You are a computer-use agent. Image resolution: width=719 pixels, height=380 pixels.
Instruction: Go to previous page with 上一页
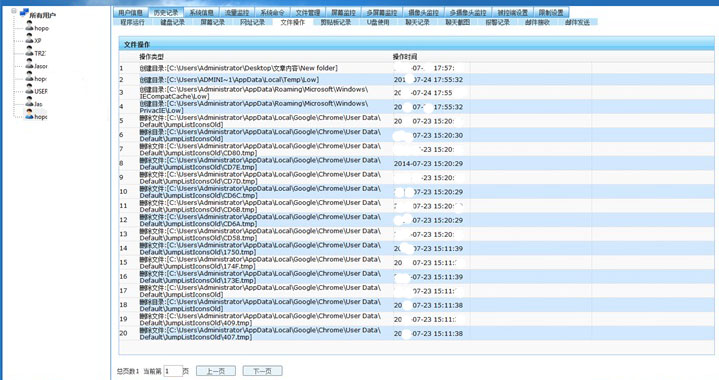216,371
